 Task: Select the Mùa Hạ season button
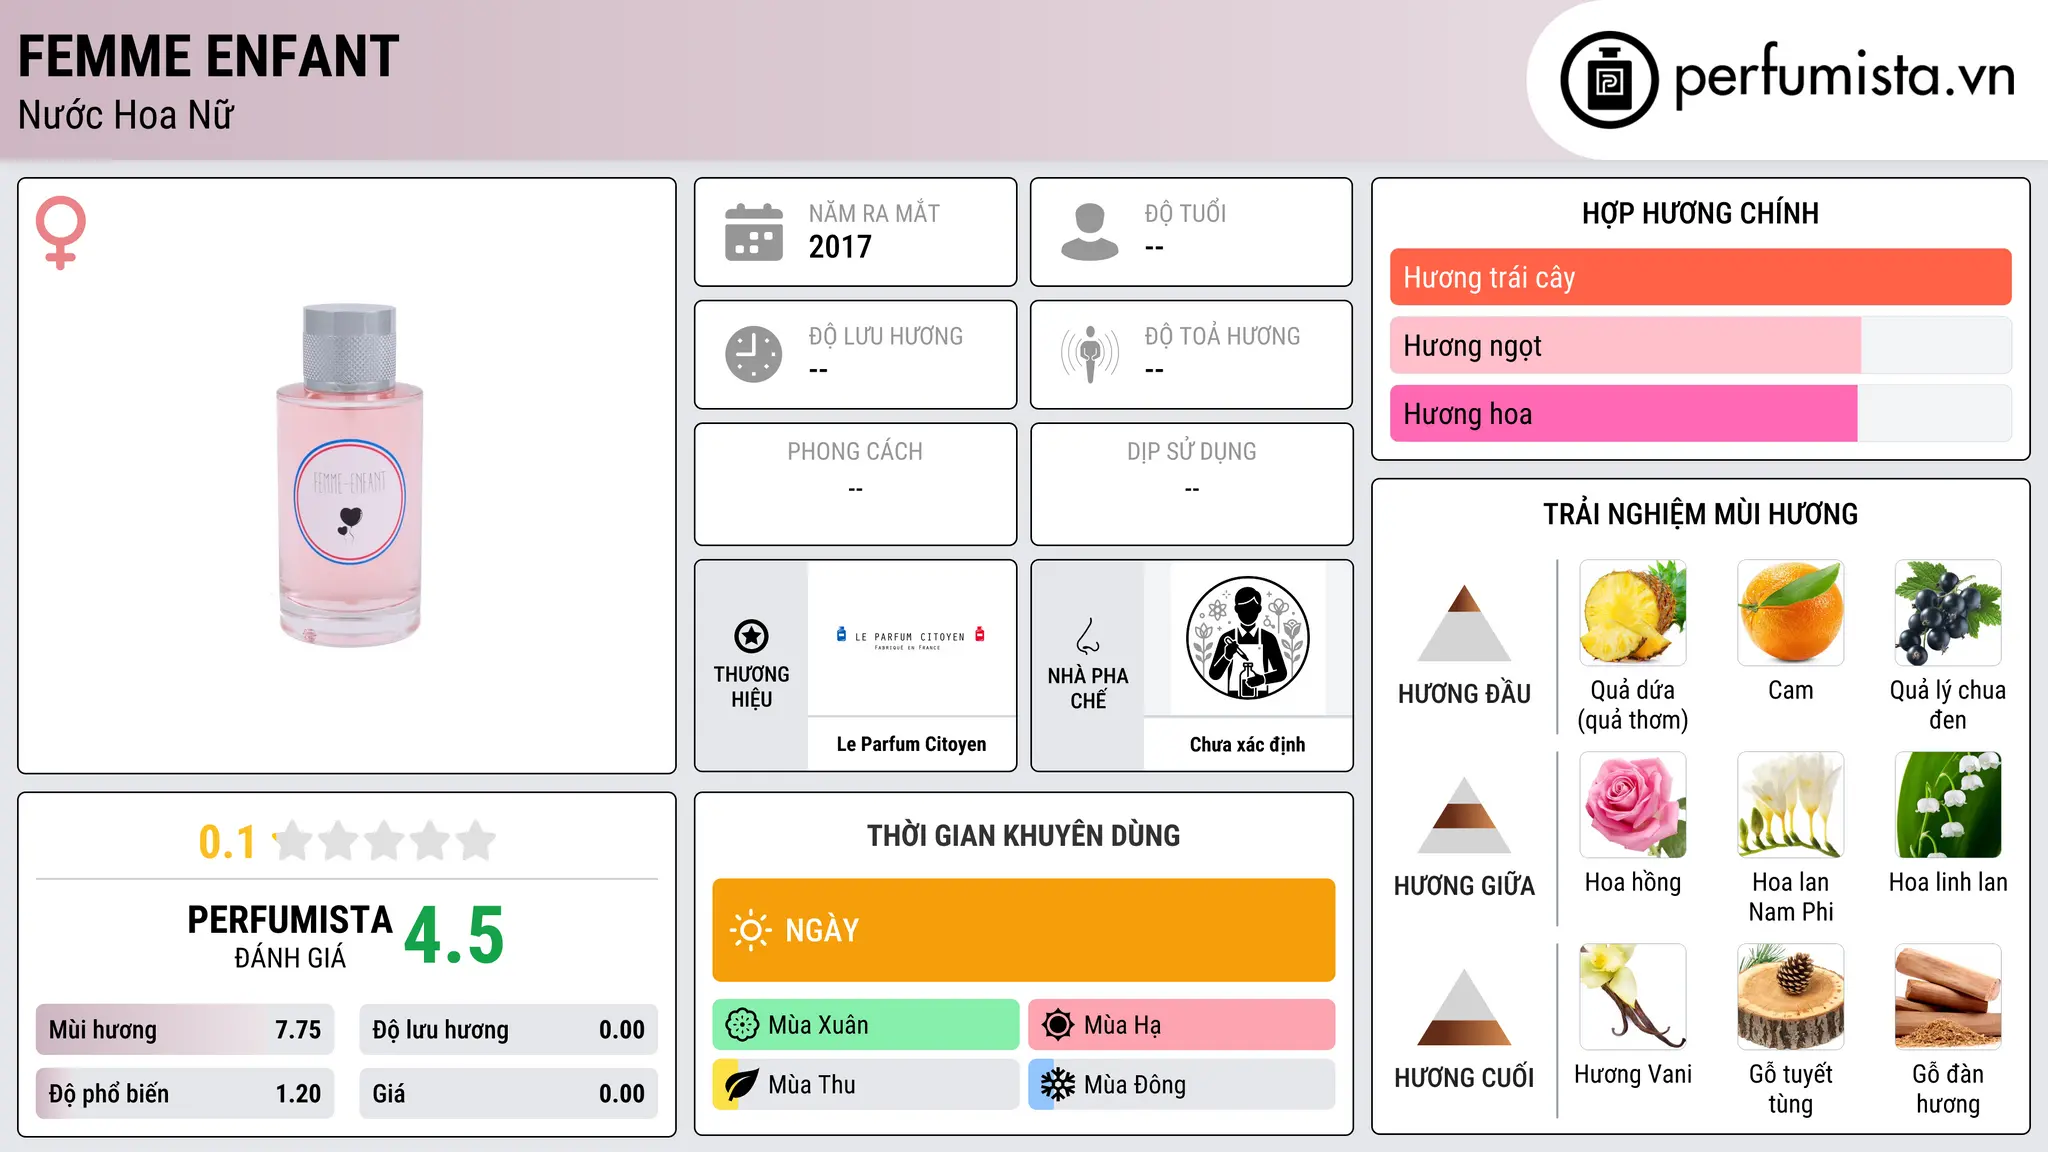tap(1182, 1025)
